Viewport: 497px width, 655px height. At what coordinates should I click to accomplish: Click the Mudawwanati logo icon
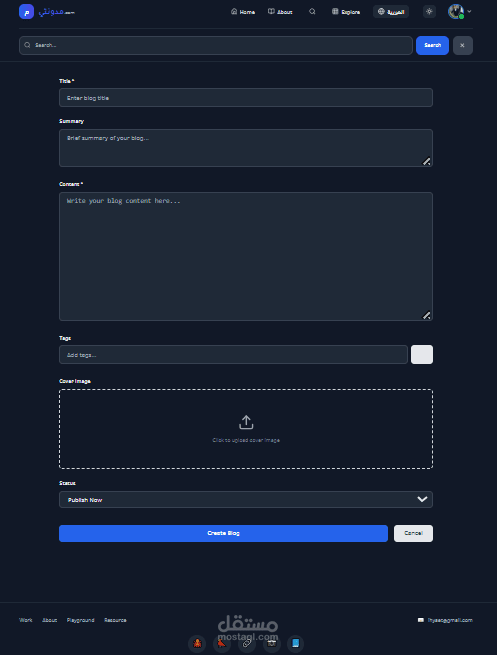[26, 12]
